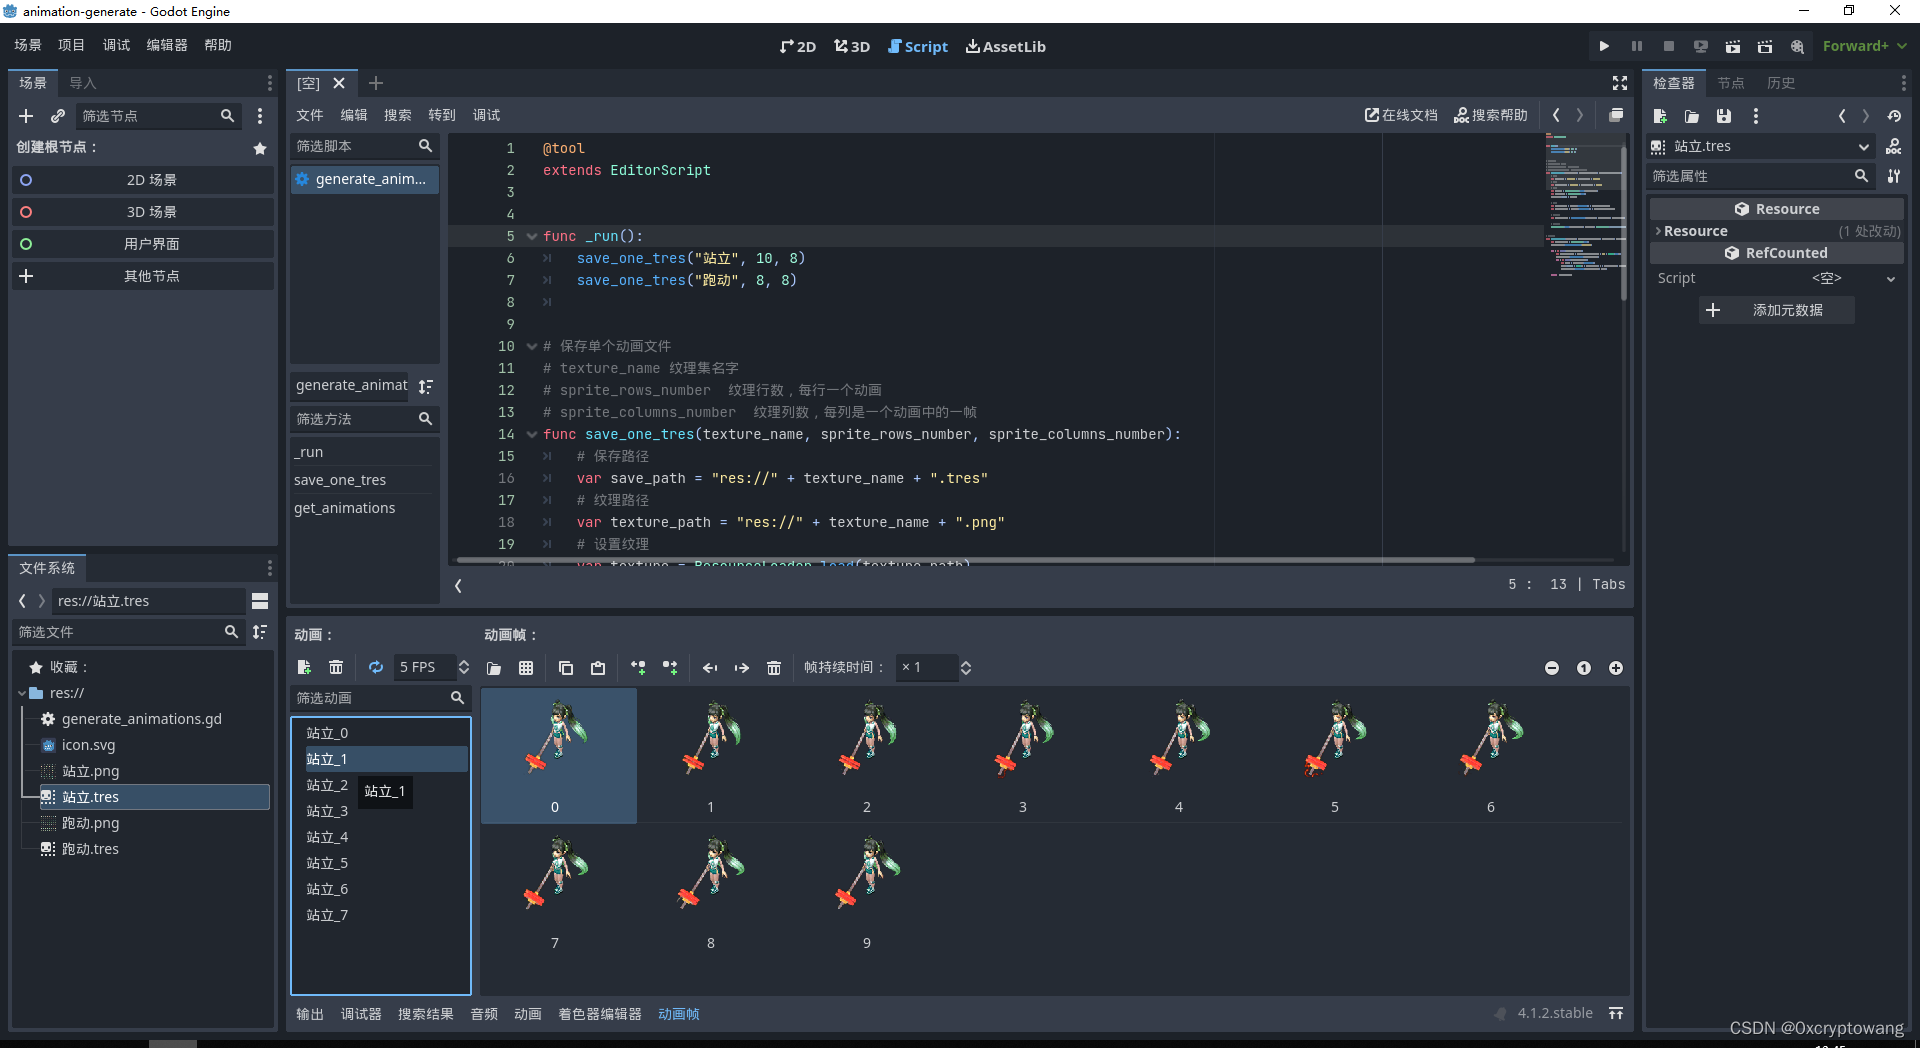Open documentation for the edited resource
Viewport: 1920px width, 1048px height.
1894,147
